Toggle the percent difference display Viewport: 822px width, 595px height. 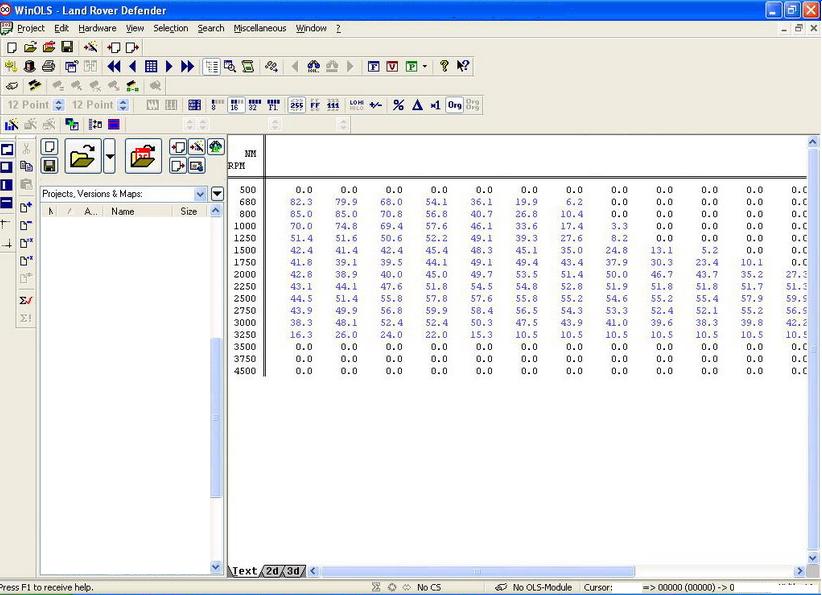(x=398, y=105)
